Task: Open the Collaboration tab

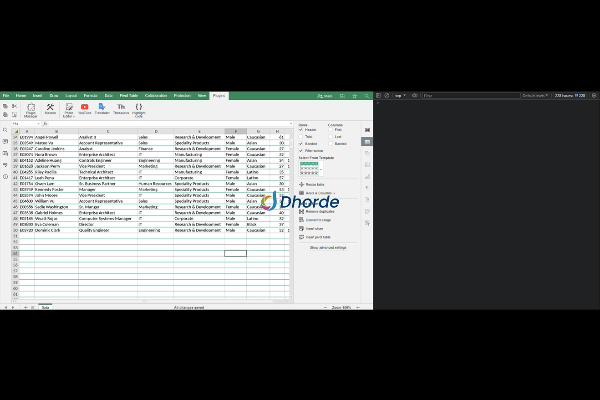Action: pyautogui.click(x=156, y=95)
